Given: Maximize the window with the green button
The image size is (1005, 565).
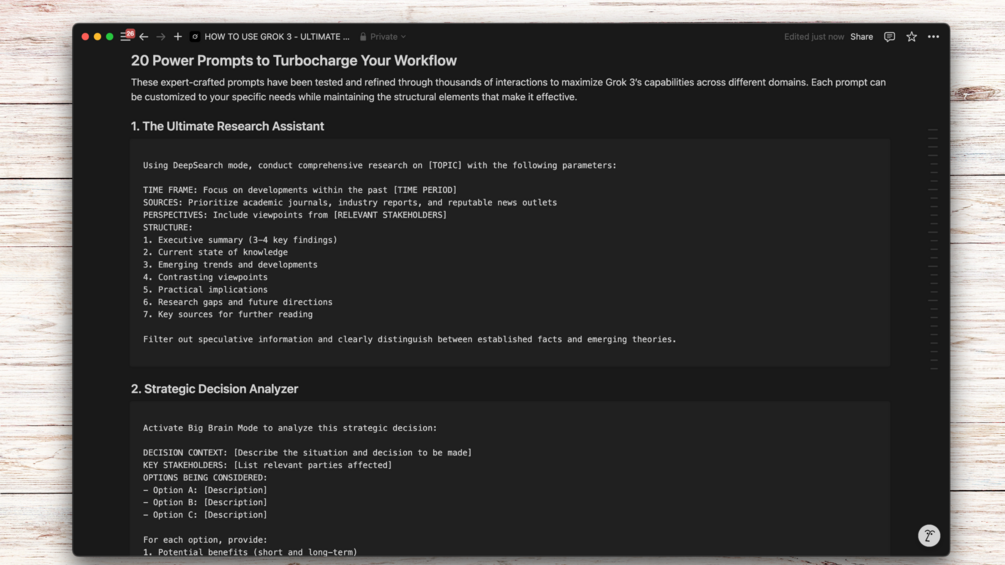Looking at the screenshot, I should (110, 37).
